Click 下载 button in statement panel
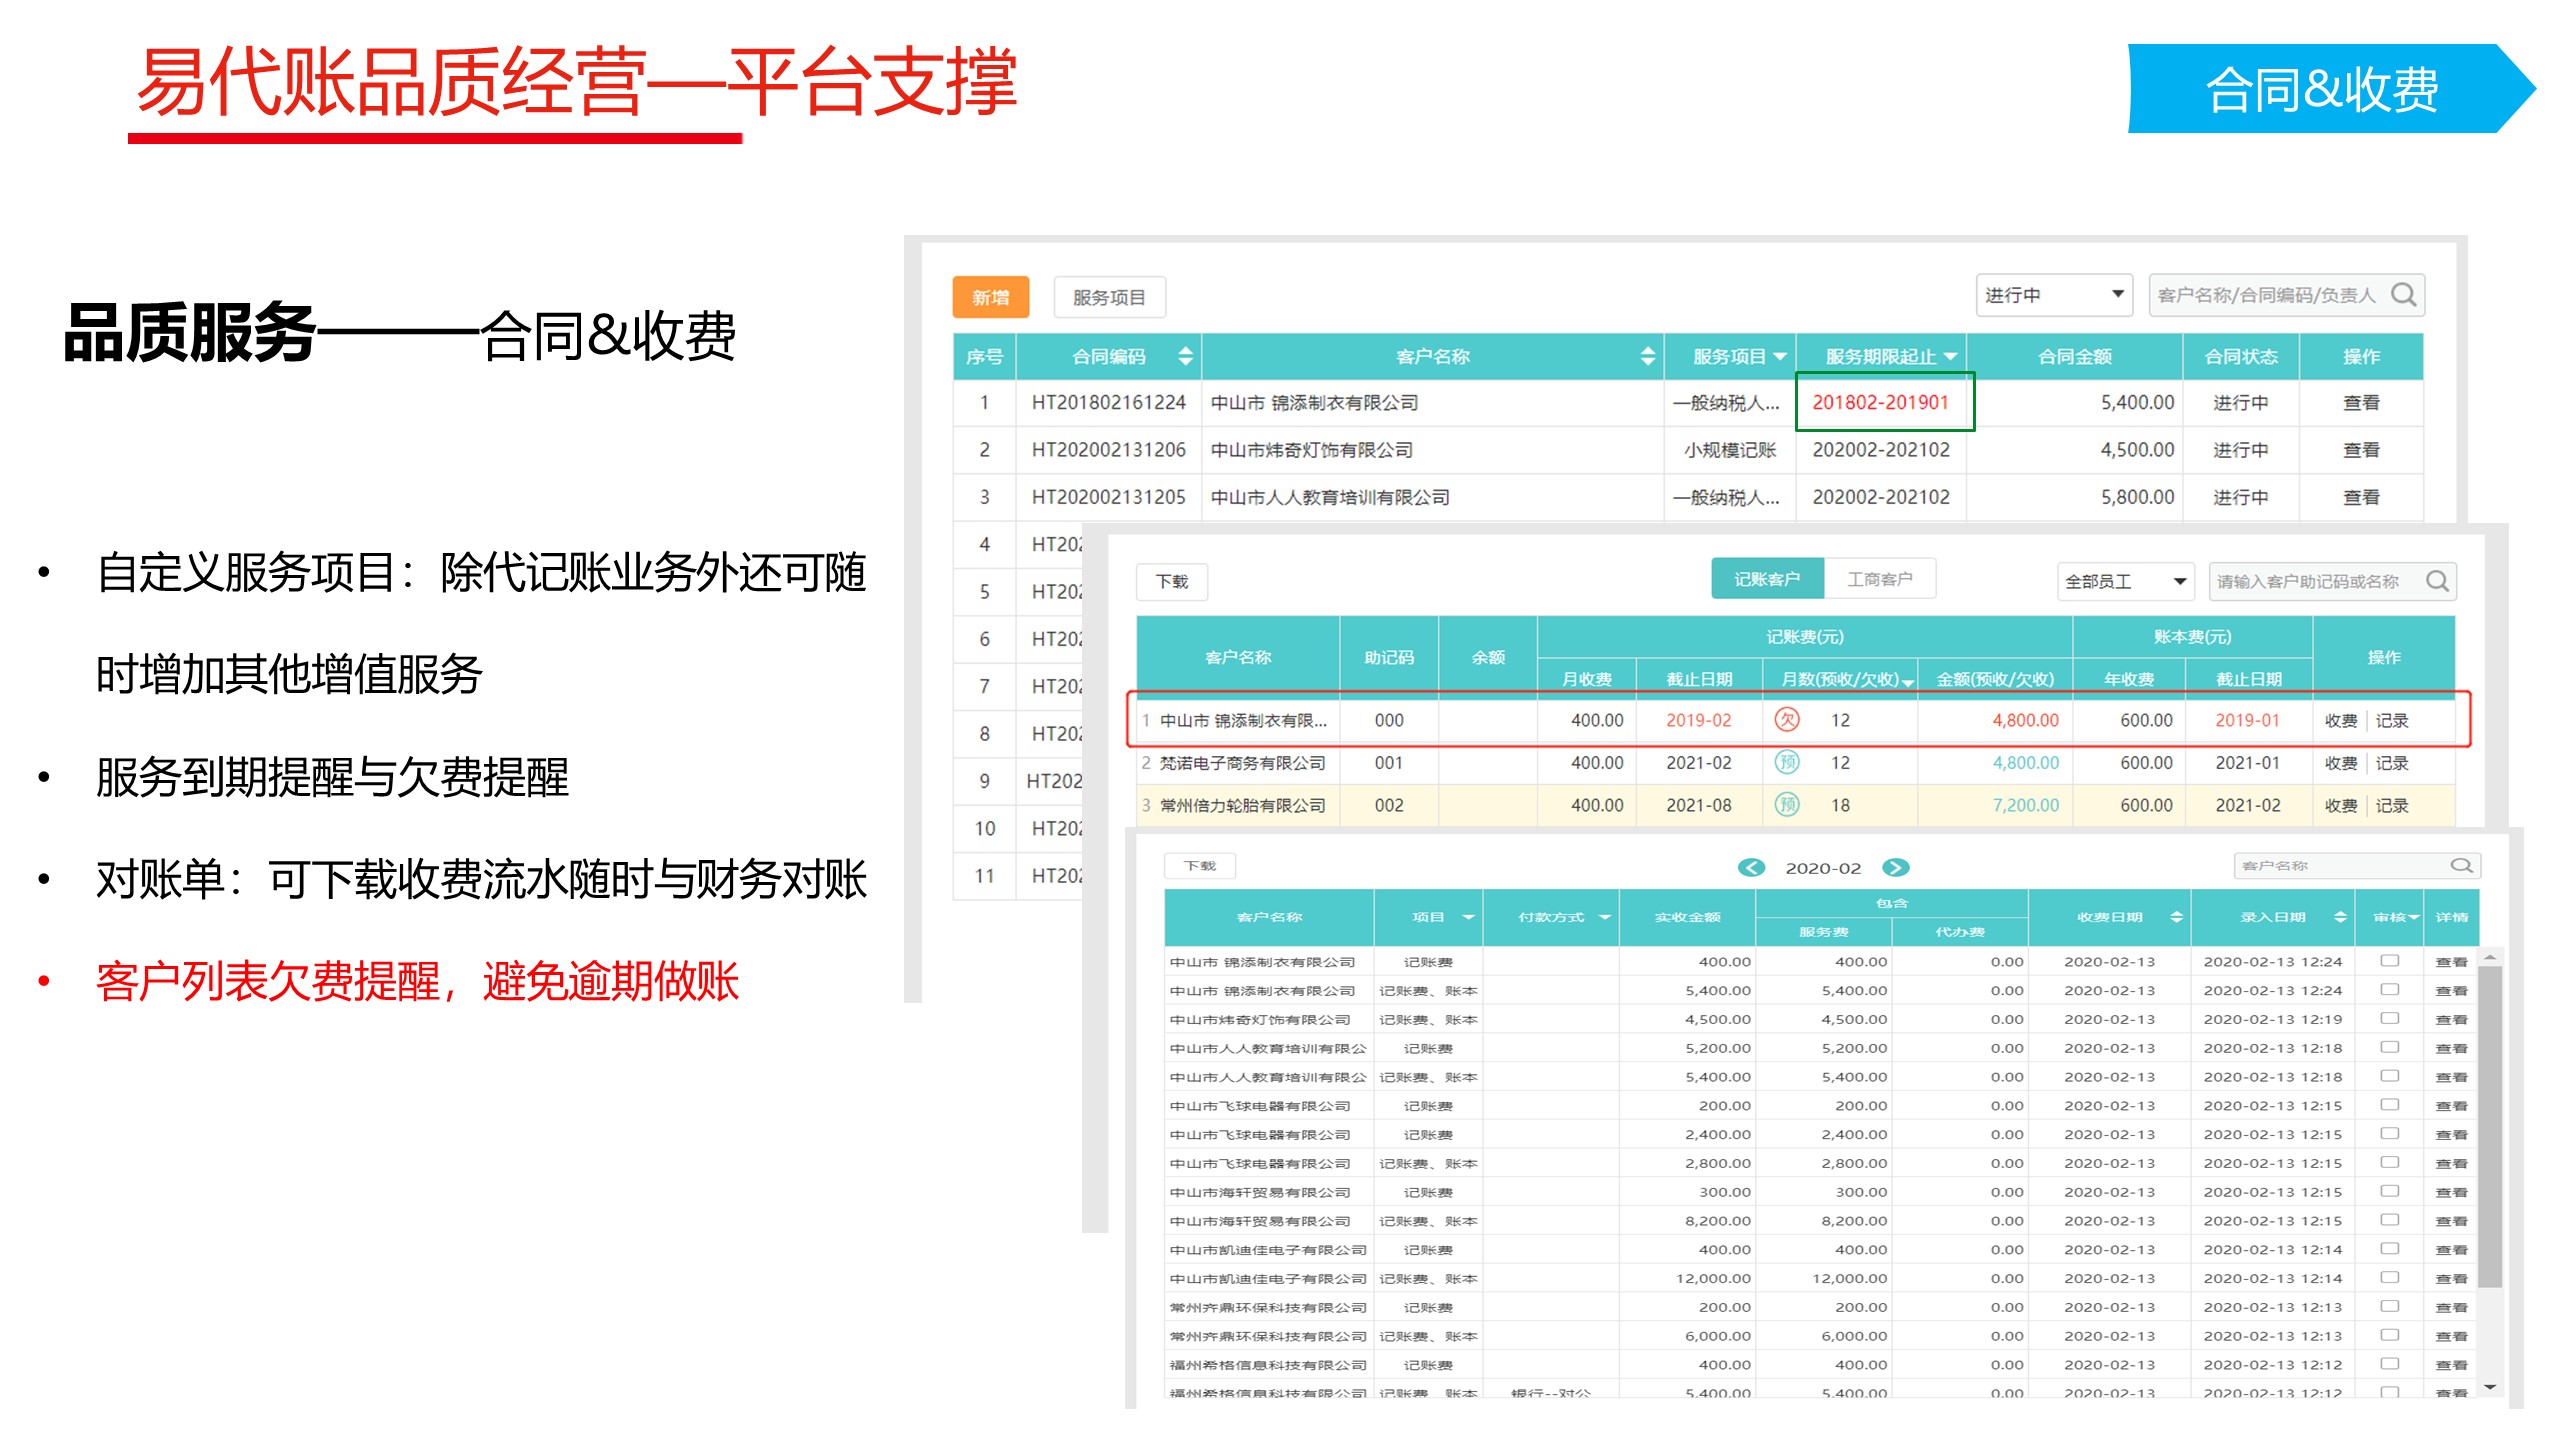 click(x=1200, y=865)
